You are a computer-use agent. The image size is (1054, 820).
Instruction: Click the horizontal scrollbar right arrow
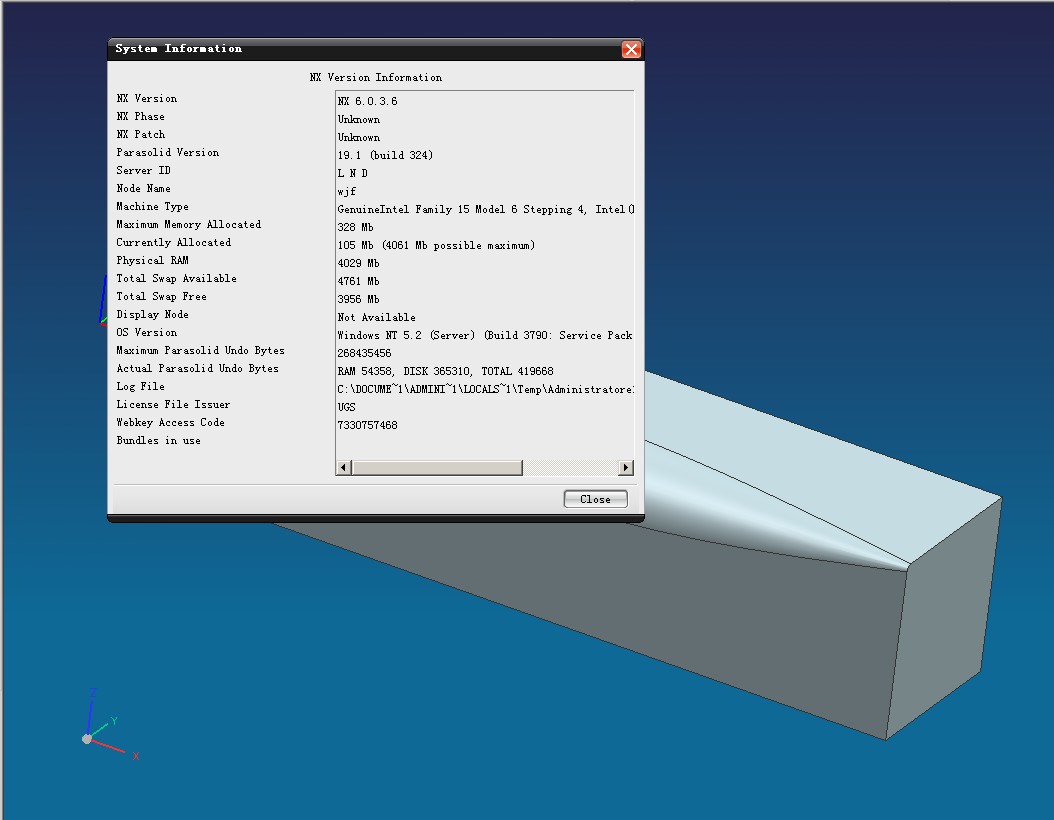626,467
